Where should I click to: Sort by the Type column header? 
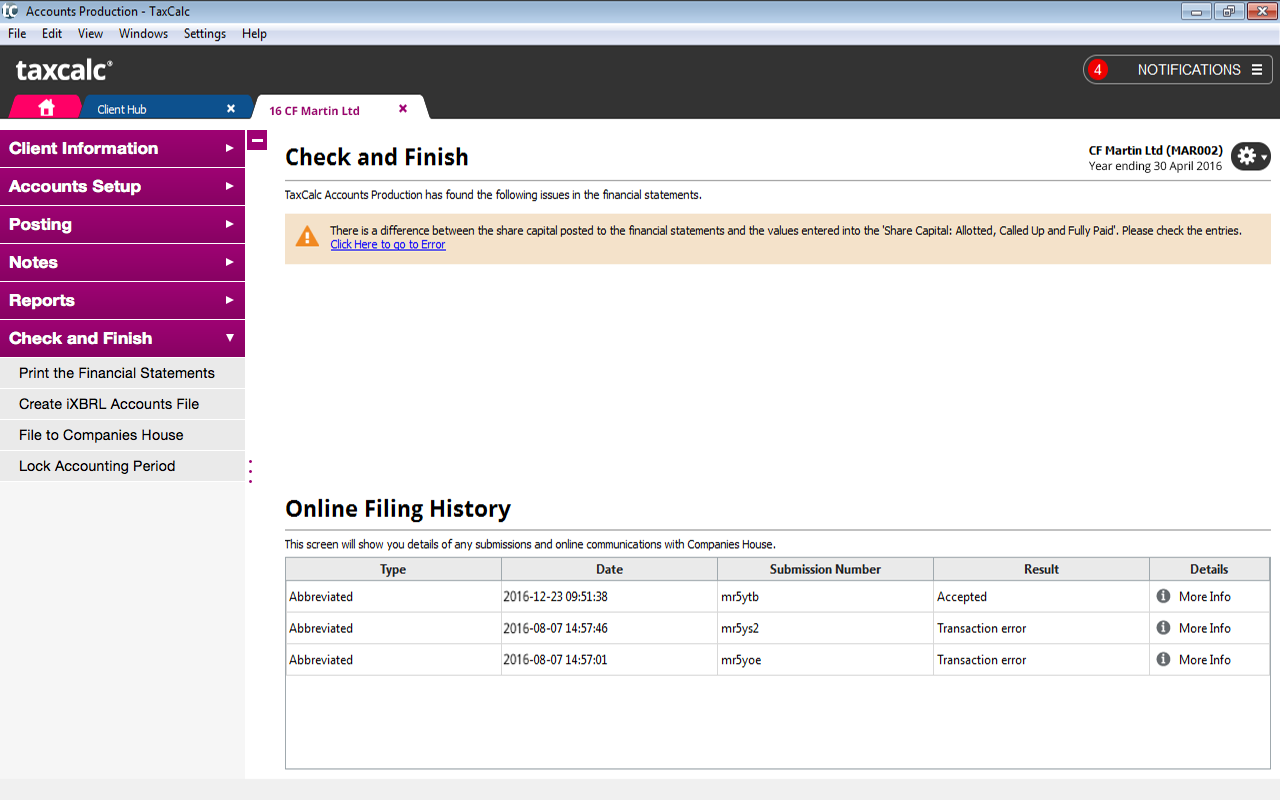click(393, 569)
